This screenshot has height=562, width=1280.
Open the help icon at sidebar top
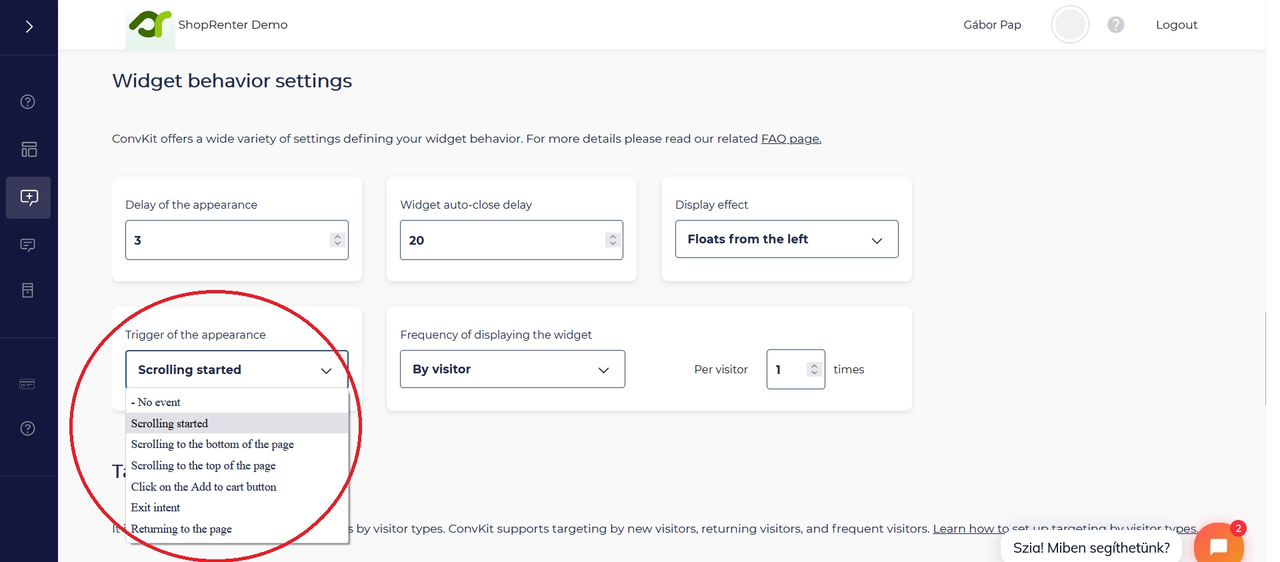tap(28, 101)
